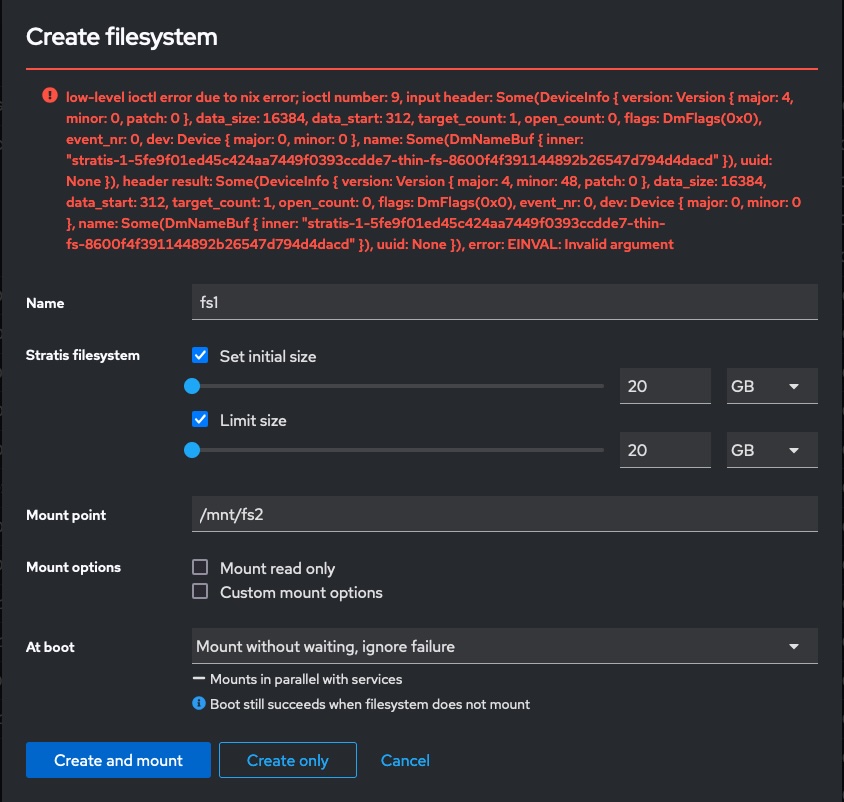Enable Custom mount options checkbox
Image resolution: width=844 pixels, height=802 pixels.
(x=200, y=592)
